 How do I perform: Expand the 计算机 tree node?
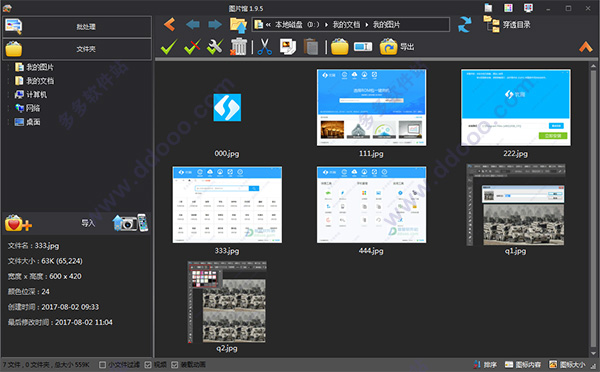pyautogui.click(x=9, y=95)
